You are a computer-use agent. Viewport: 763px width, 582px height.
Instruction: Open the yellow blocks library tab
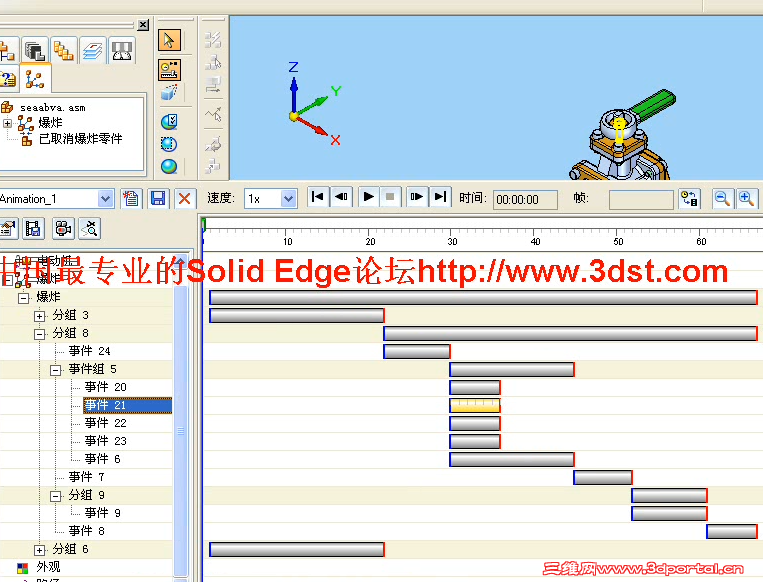point(64,50)
